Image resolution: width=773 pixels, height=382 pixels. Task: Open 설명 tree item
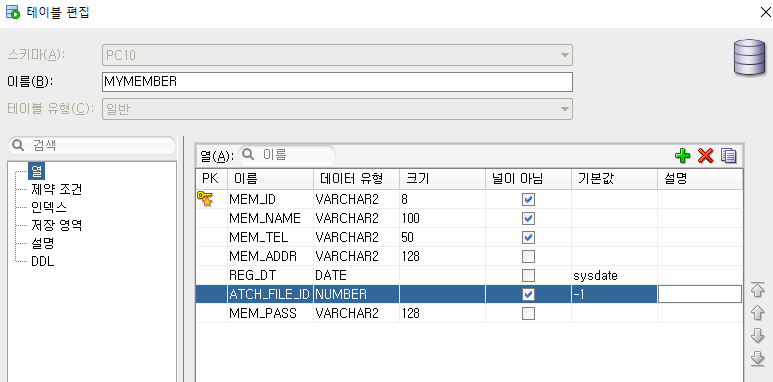[42, 243]
